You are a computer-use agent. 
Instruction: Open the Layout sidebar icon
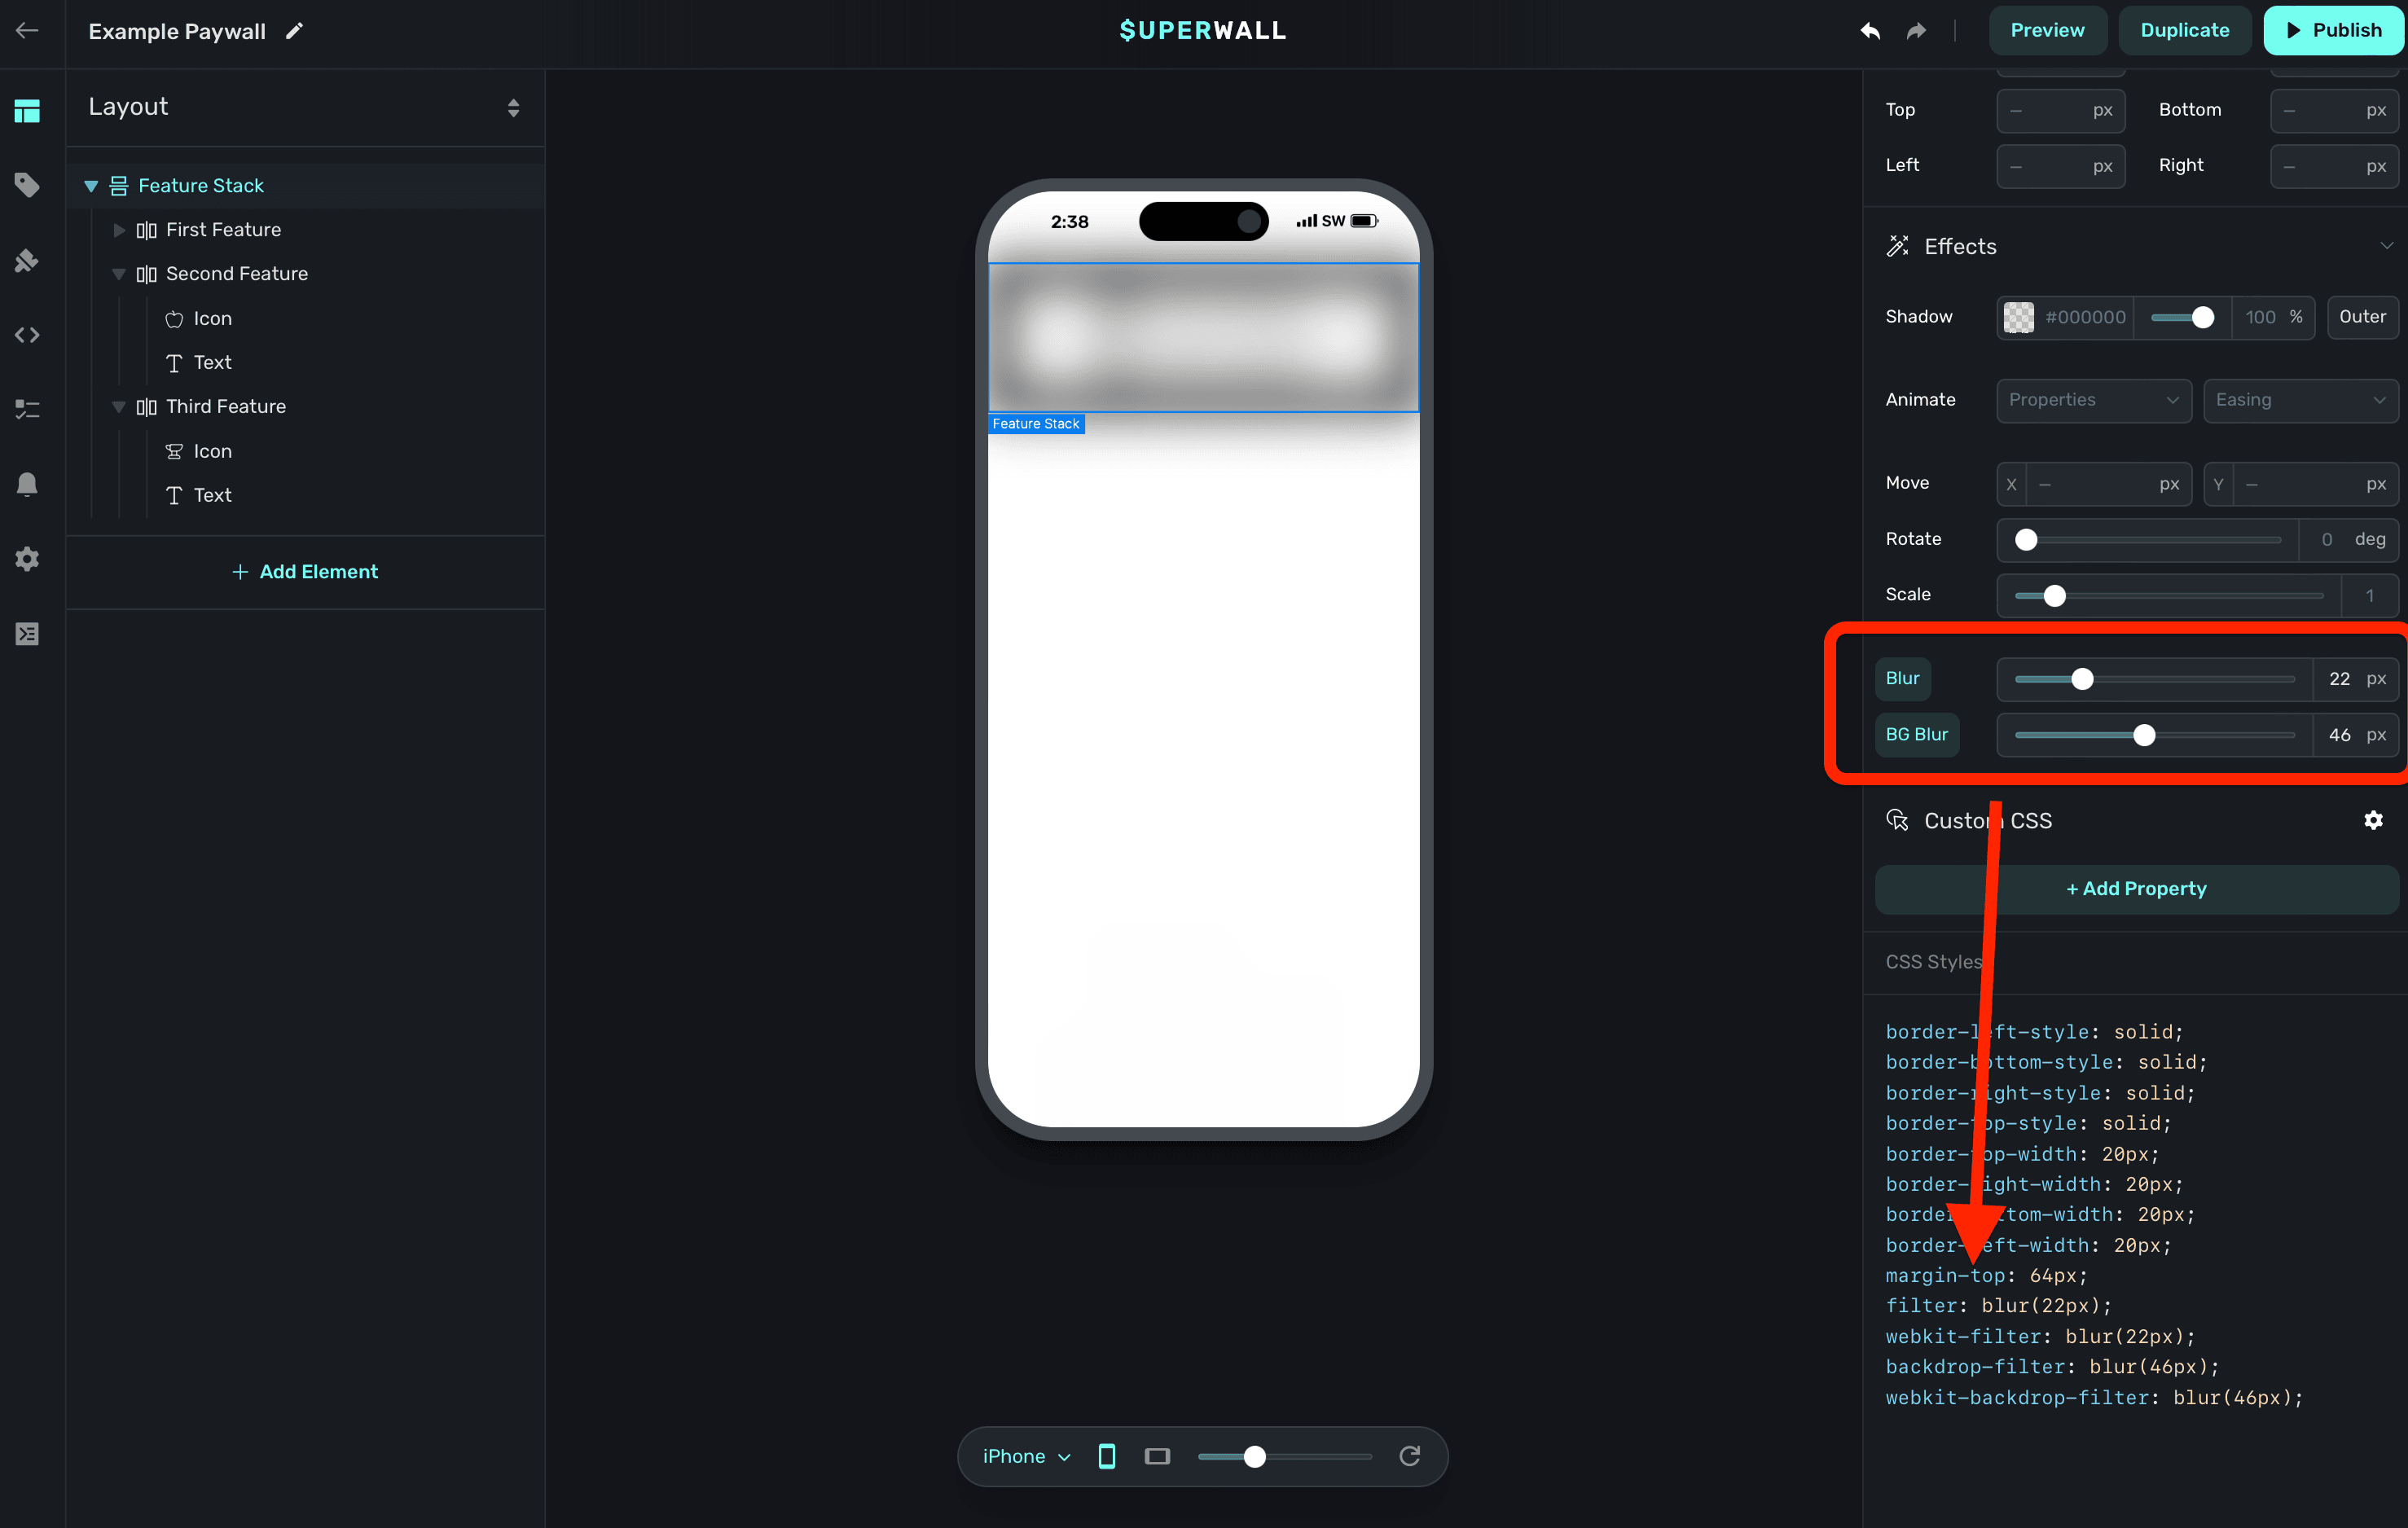click(x=27, y=110)
